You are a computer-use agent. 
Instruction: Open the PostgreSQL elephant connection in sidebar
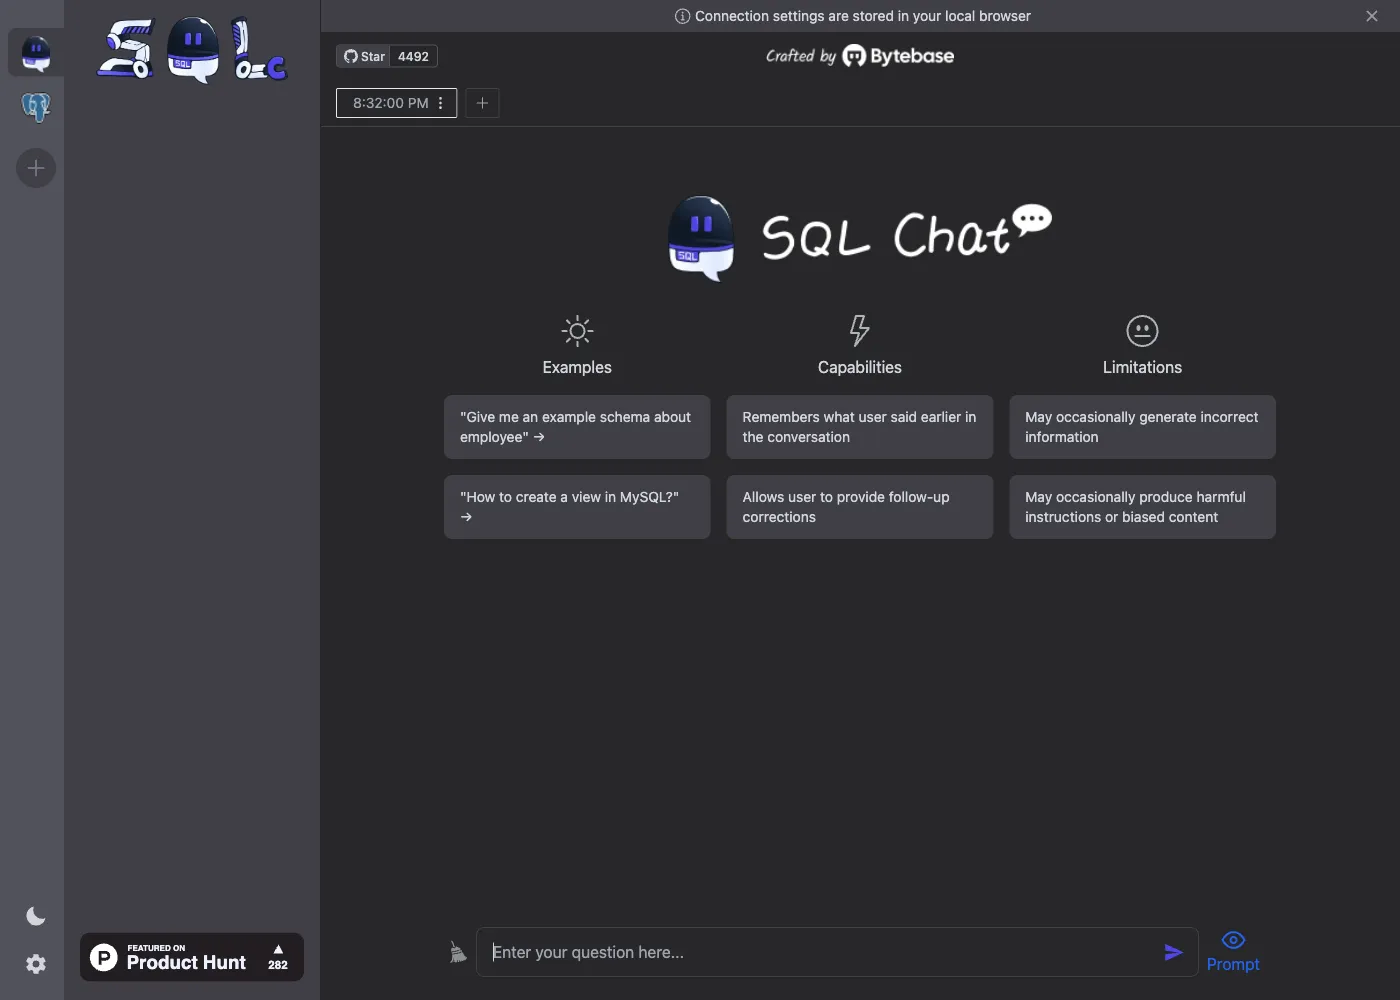tap(36, 107)
